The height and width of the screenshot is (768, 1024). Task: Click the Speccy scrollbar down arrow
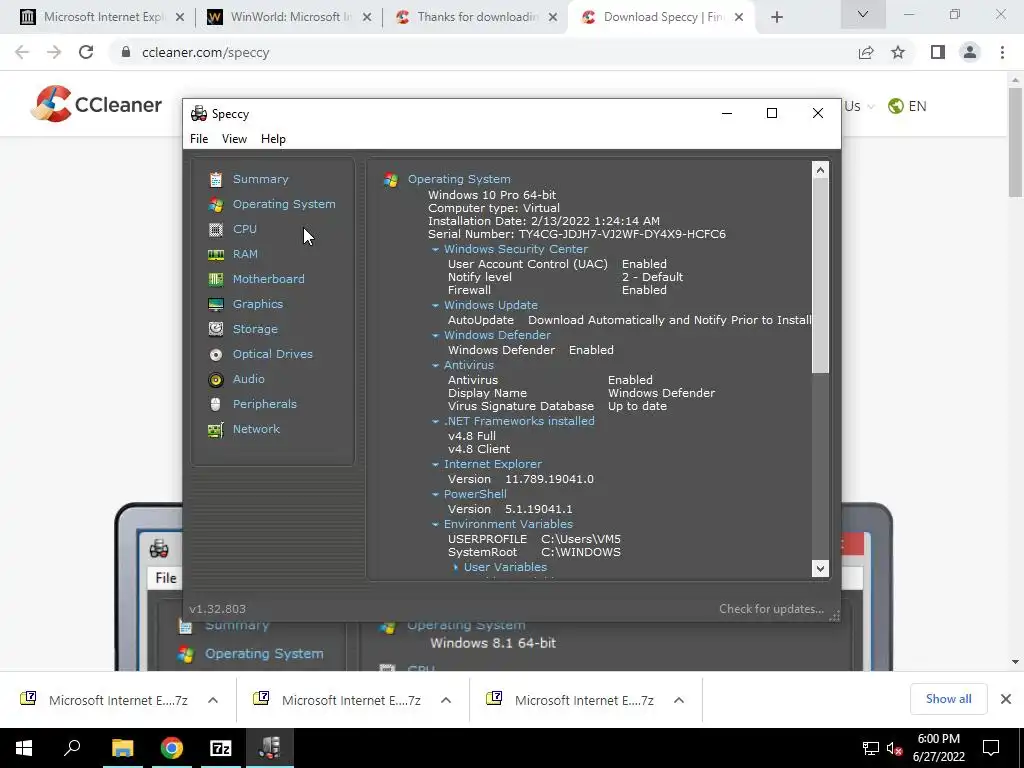tap(820, 568)
